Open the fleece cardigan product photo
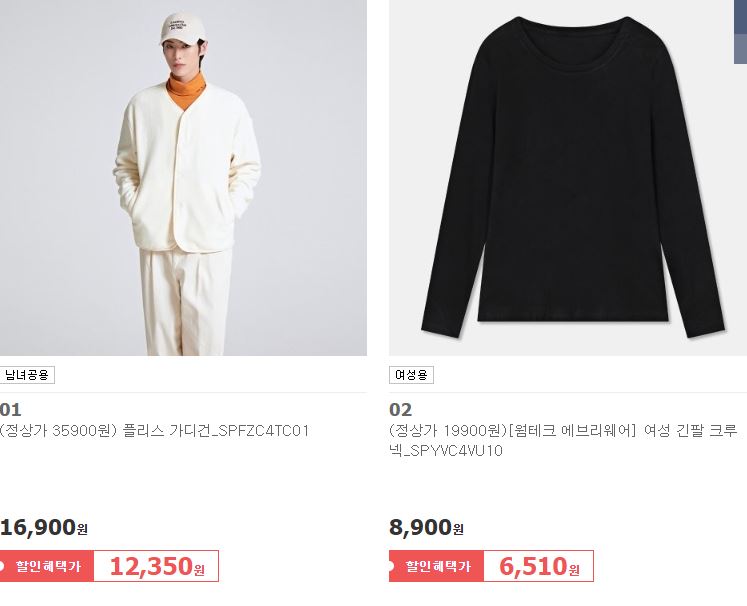The width and height of the screenshot is (747, 606). (183, 178)
